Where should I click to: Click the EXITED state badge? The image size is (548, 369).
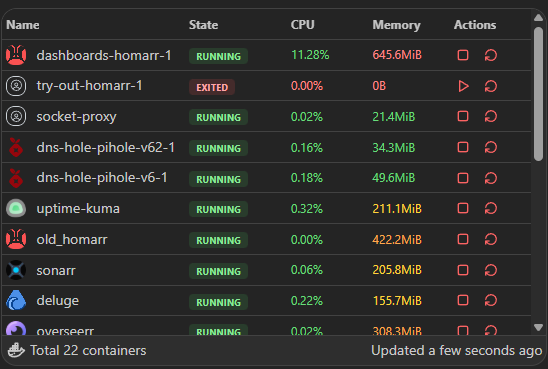212,87
